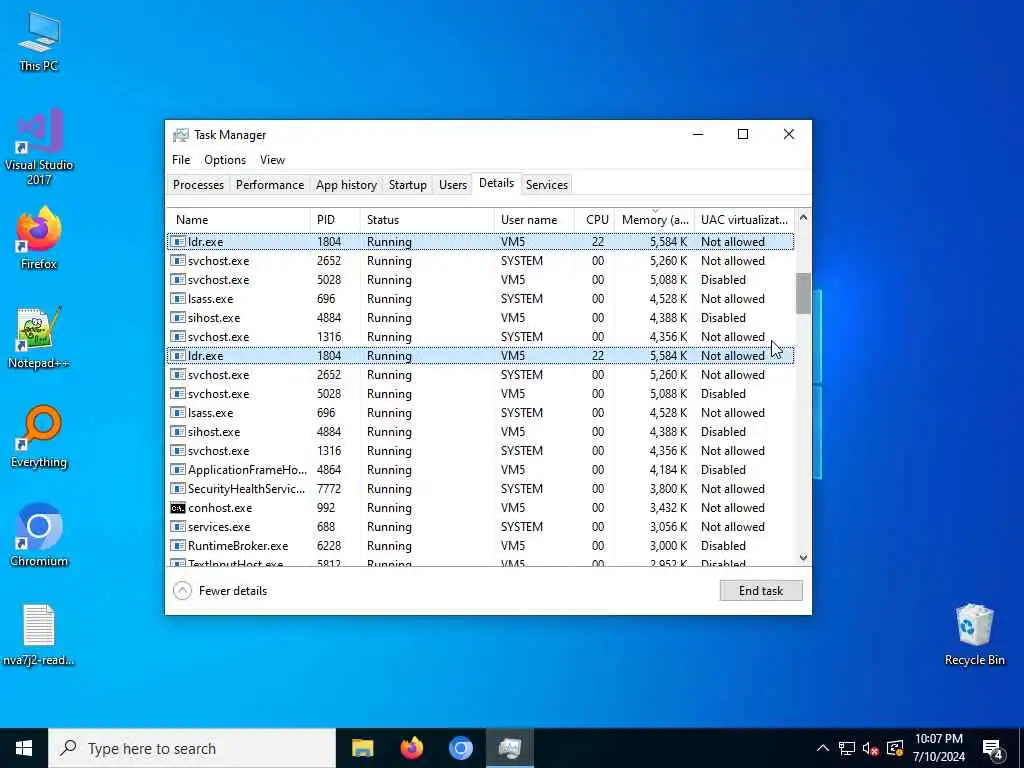Click the 3,000 K memory value
Screen dimensions: 1024x768
click(x=668, y=546)
